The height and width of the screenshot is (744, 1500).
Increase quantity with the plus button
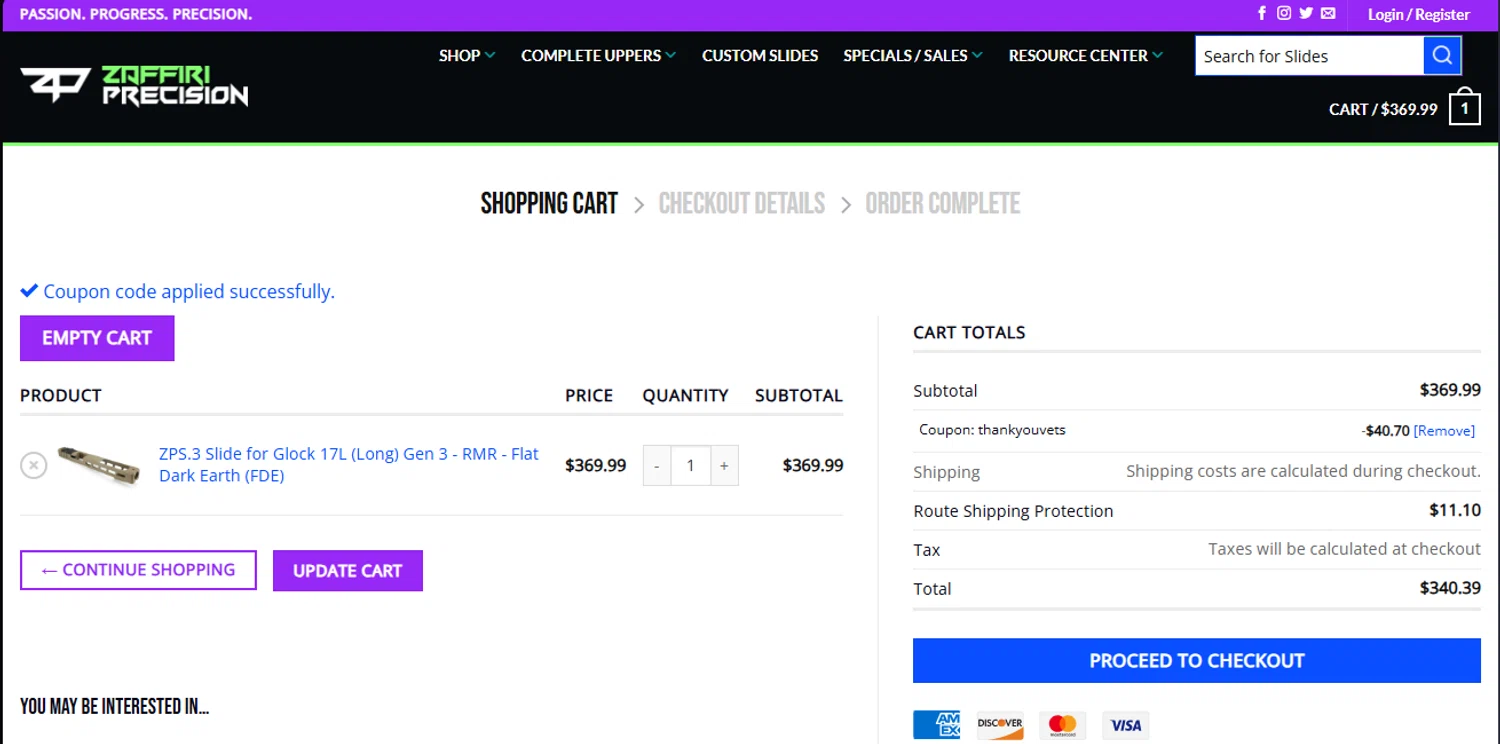pos(724,466)
